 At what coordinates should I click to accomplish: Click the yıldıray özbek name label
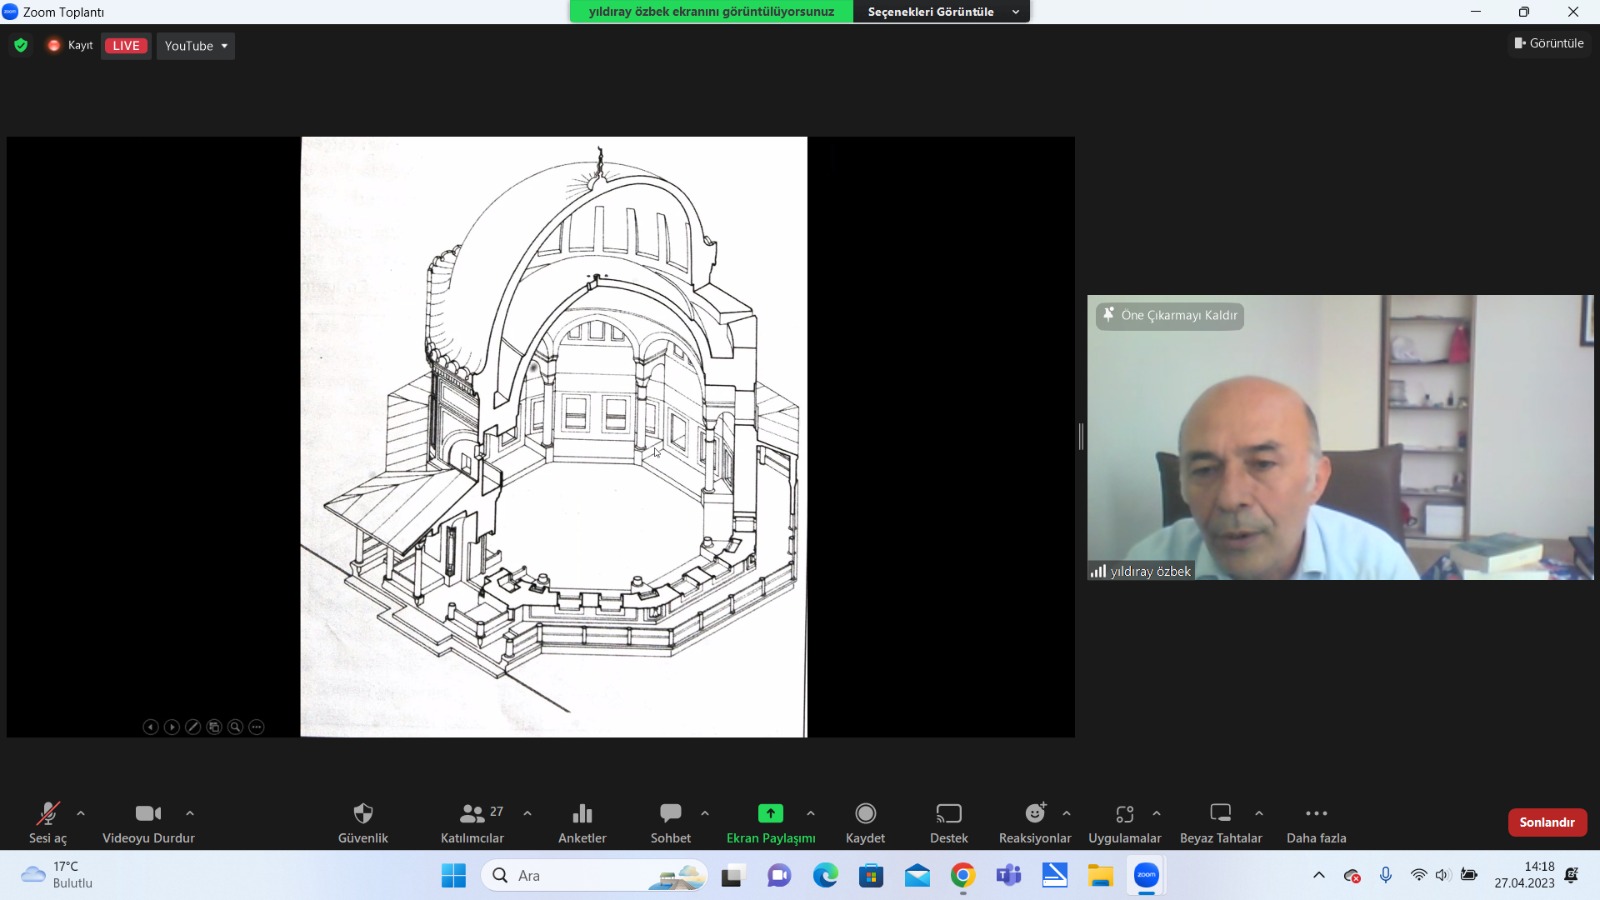tap(1142, 571)
